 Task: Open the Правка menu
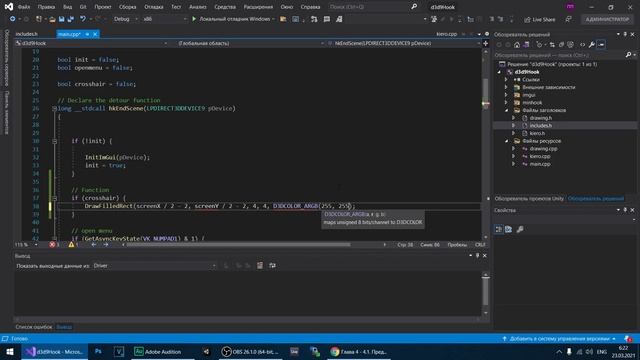point(46,7)
